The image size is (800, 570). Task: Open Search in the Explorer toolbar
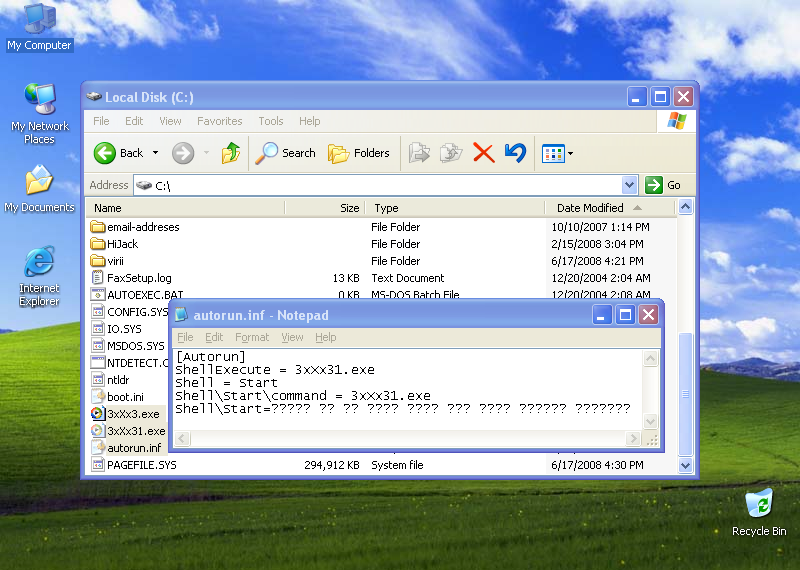(286, 153)
